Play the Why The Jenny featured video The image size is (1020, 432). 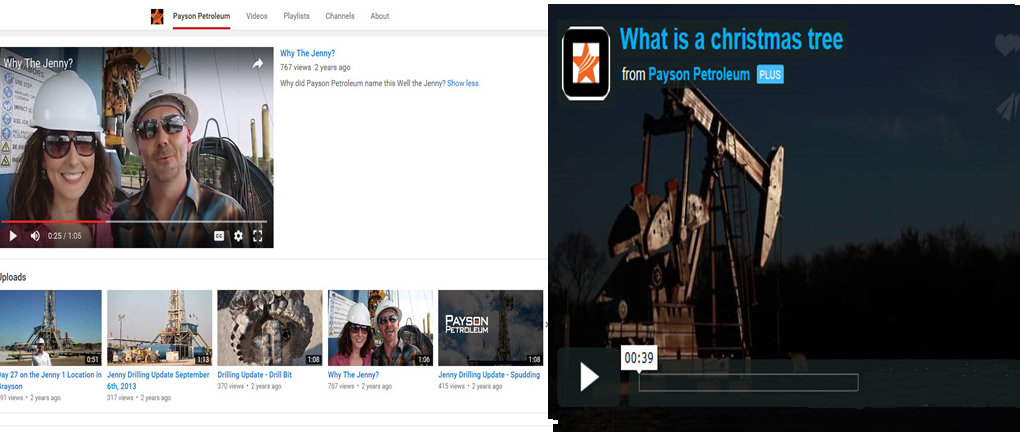tap(13, 236)
